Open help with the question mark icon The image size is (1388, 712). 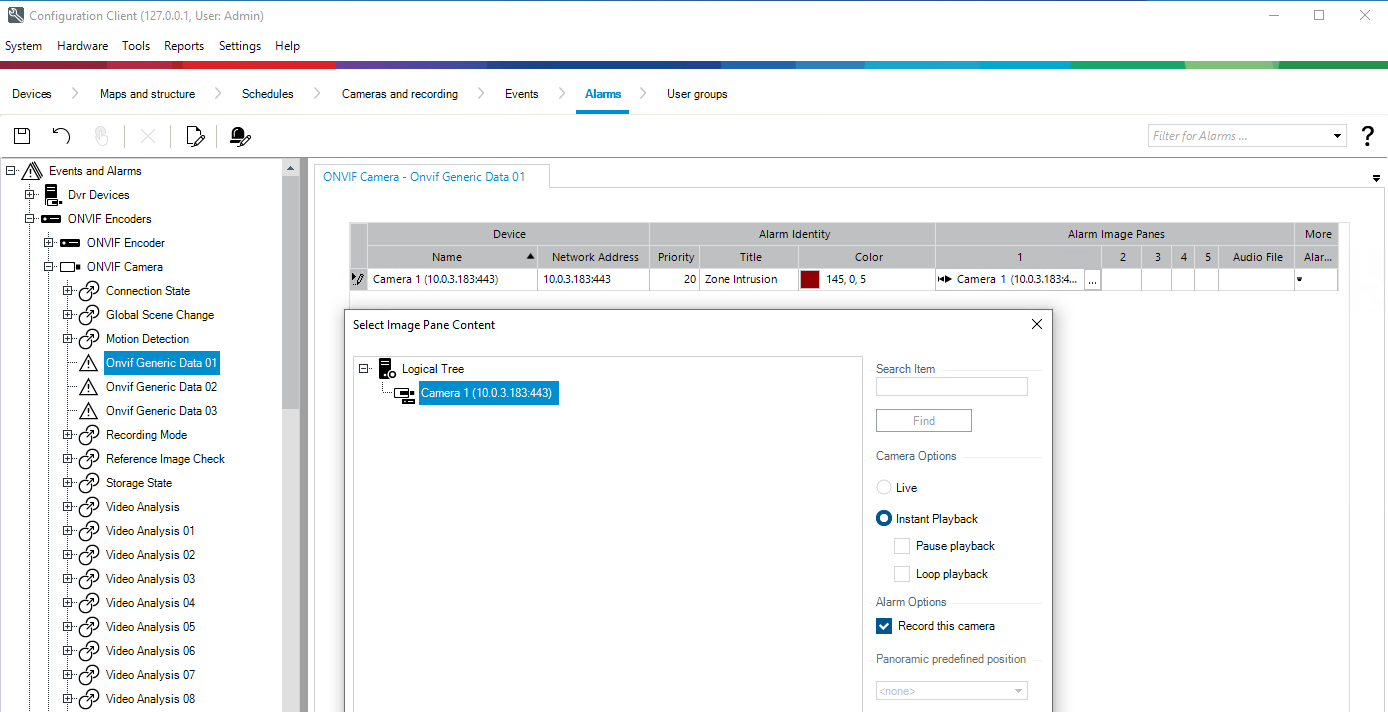click(1368, 136)
